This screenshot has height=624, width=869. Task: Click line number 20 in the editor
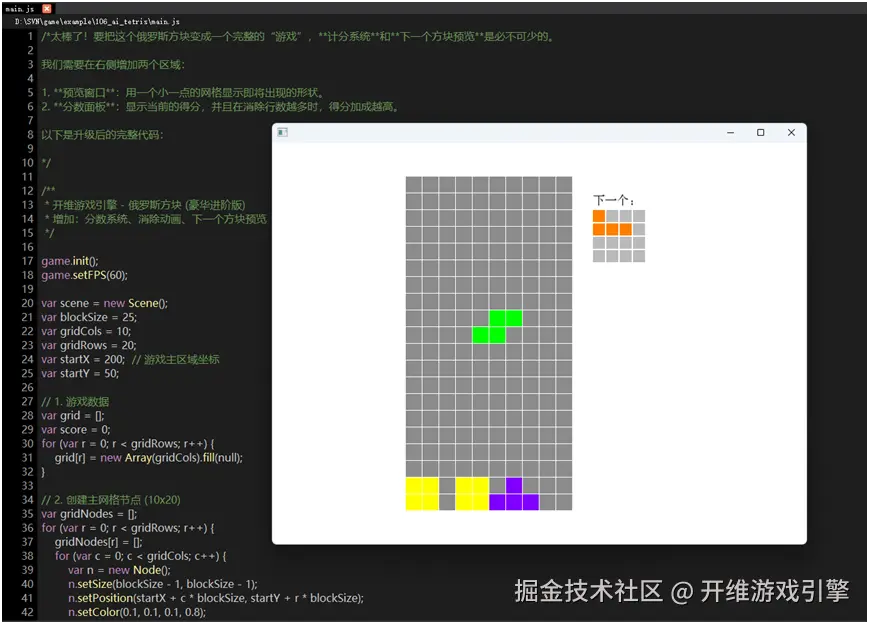point(28,302)
